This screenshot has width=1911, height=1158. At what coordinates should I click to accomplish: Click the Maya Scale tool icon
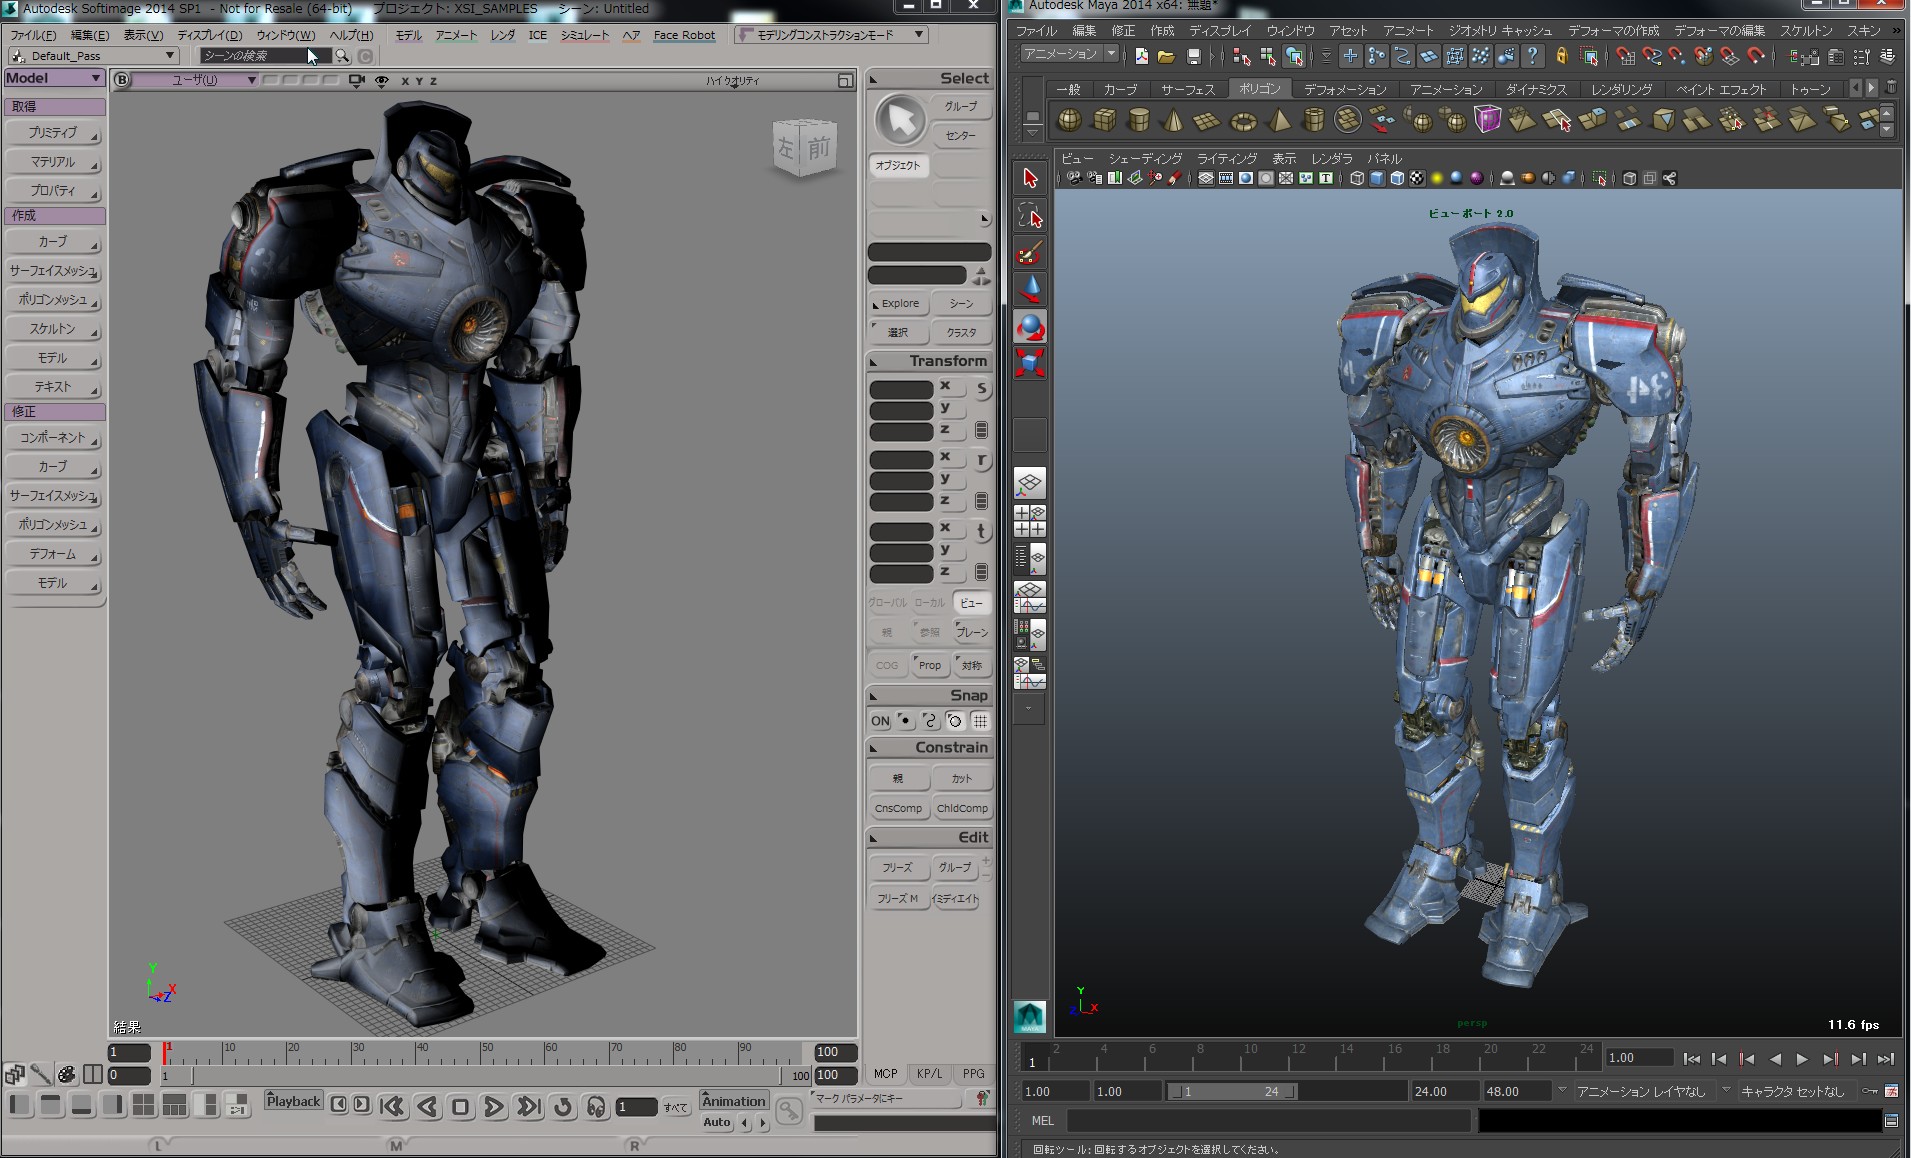click(x=1030, y=362)
